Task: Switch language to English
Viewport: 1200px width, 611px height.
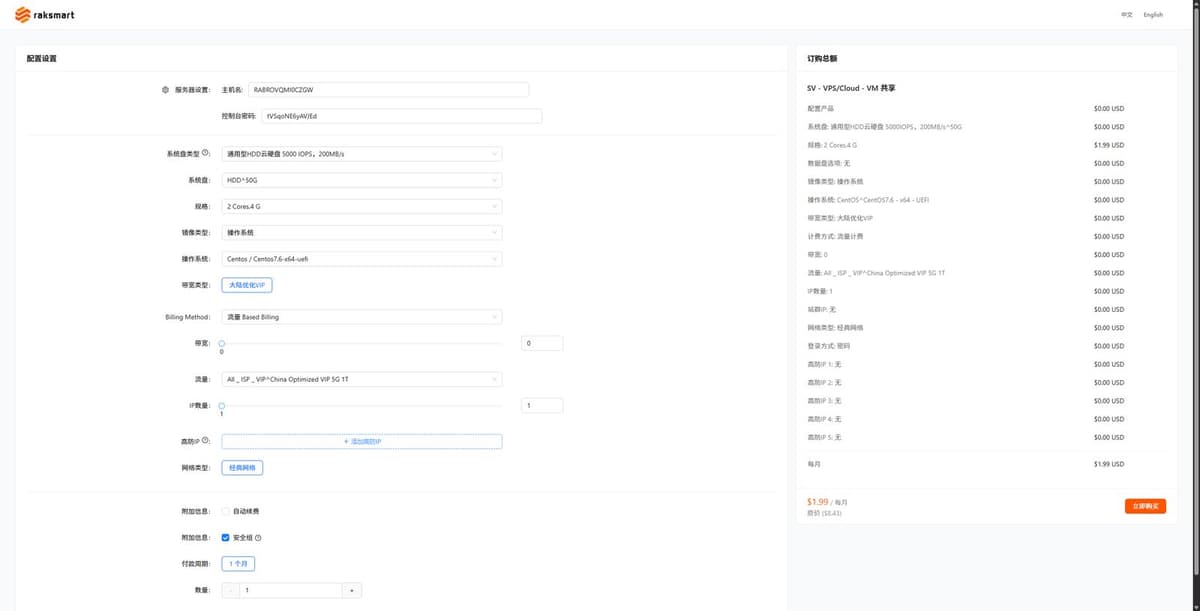Action: pyautogui.click(x=1153, y=15)
